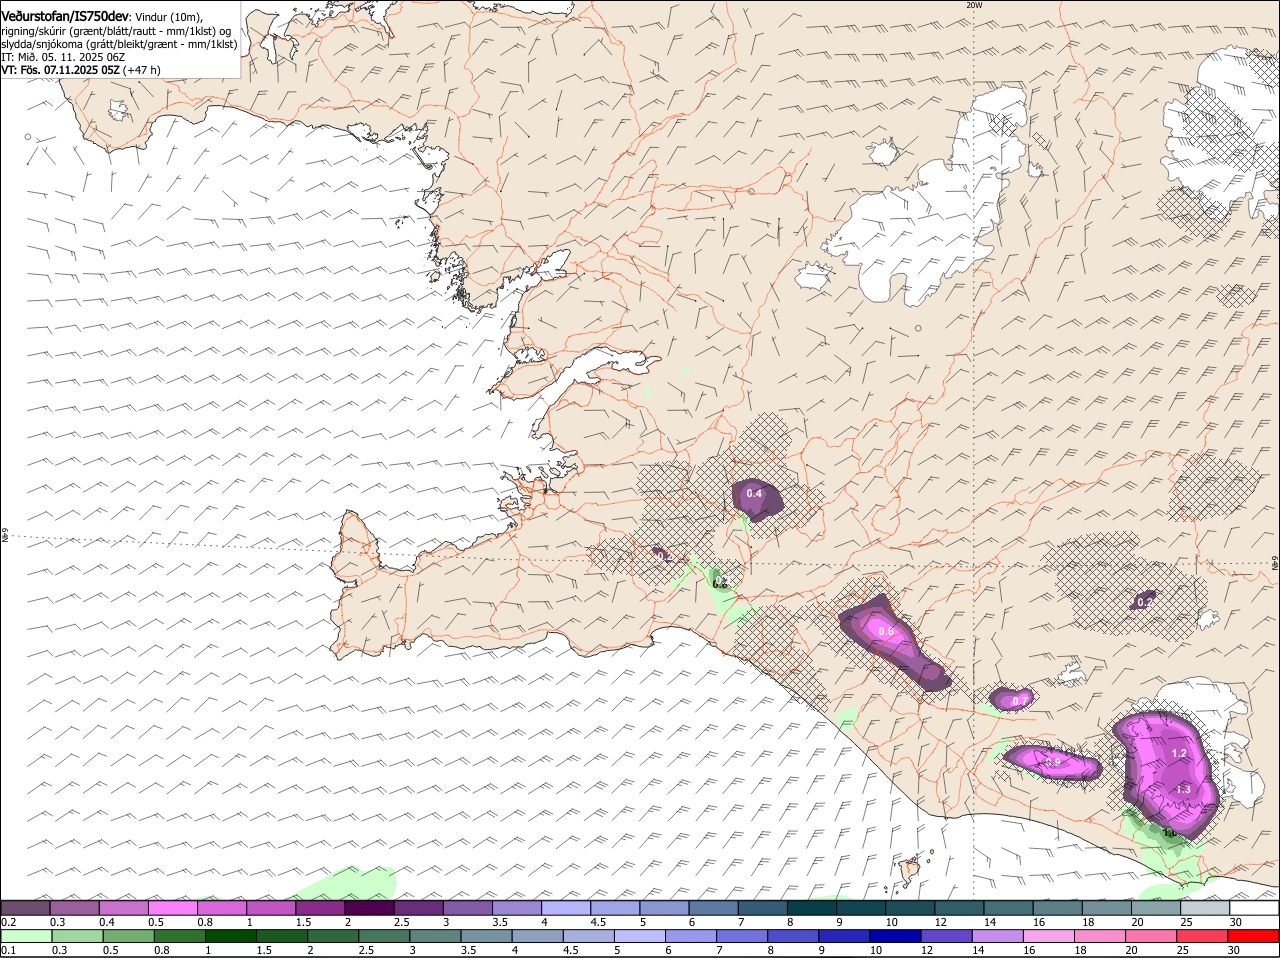Pick the upper legend swatch labeled 9
This screenshot has width=1280, height=958.
862,908
